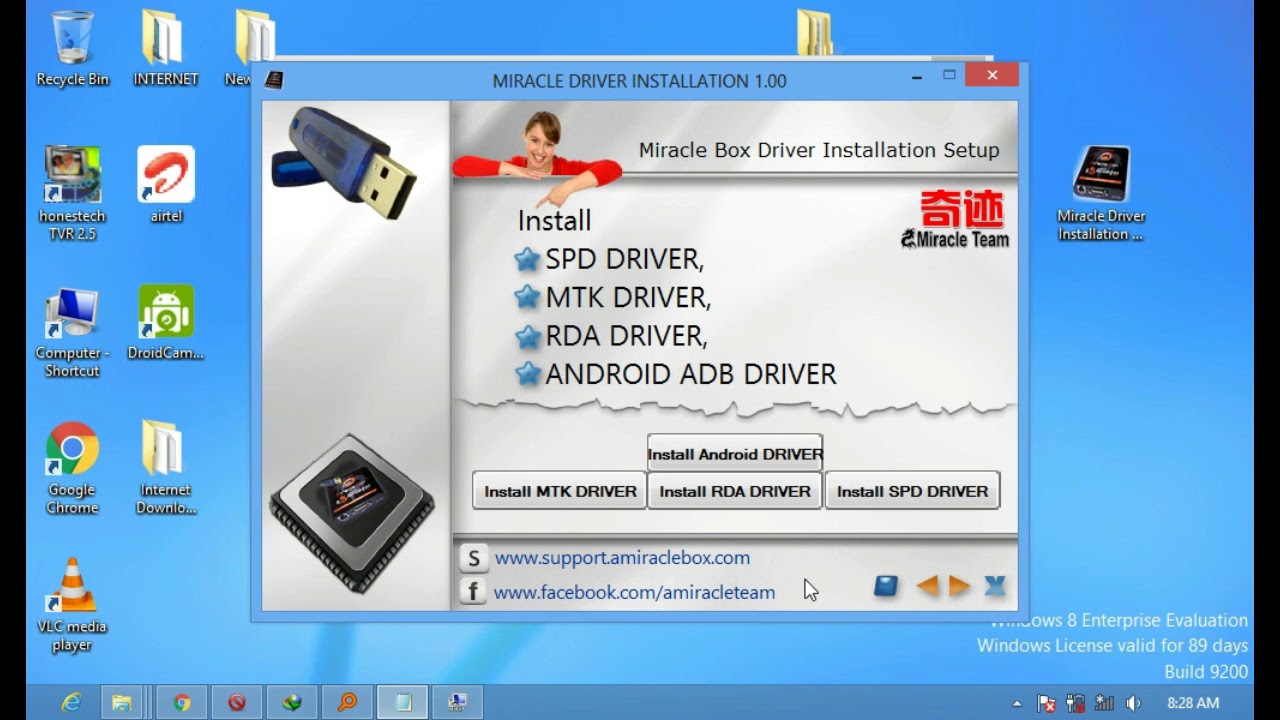This screenshot has height=720, width=1280.
Task: Click the Action Center flag tray icon
Action: click(x=1046, y=703)
